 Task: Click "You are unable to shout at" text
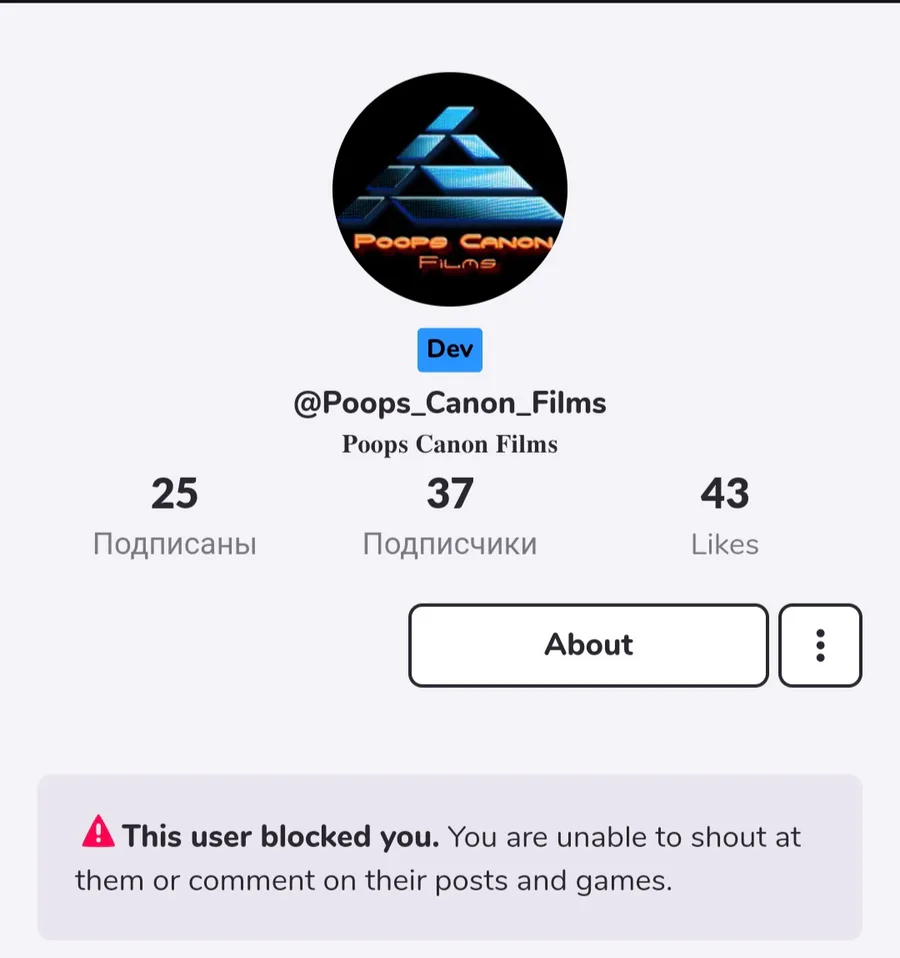tap(624, 836)
